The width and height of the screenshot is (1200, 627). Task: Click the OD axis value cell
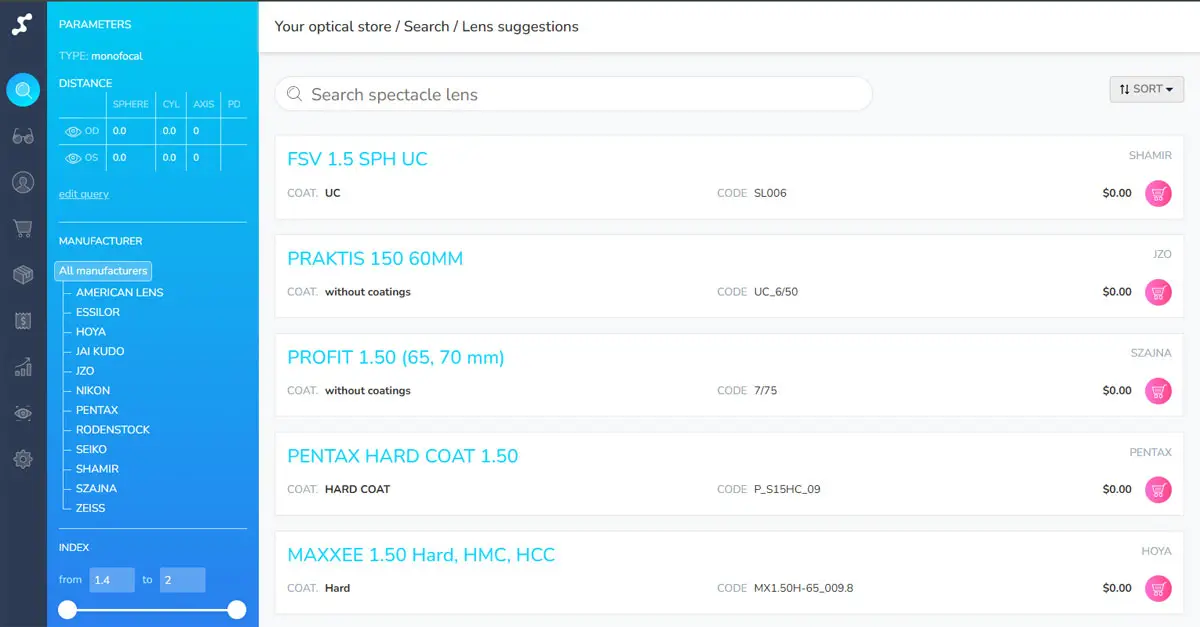(x=203, y=131)
